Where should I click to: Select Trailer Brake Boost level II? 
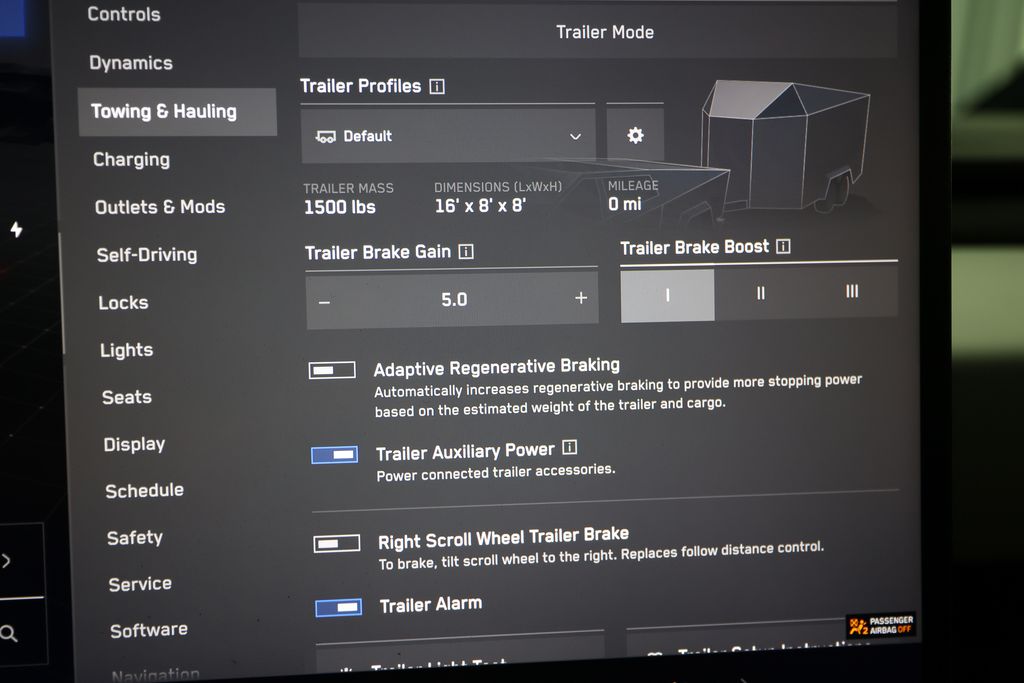click(761, 293)
